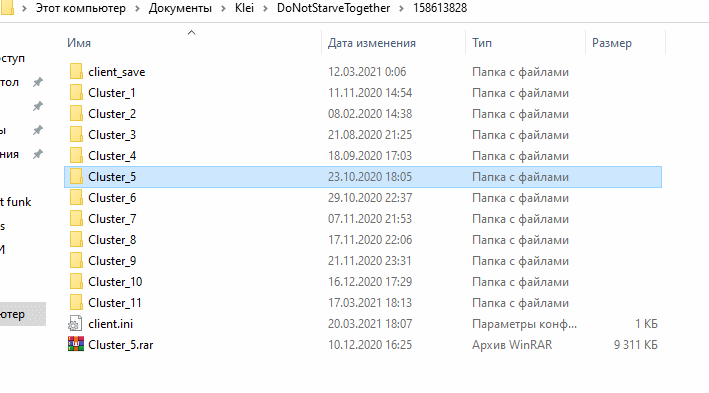Click the Cluster_8 folder icon
709x393 pixels.
click(76, 240)
